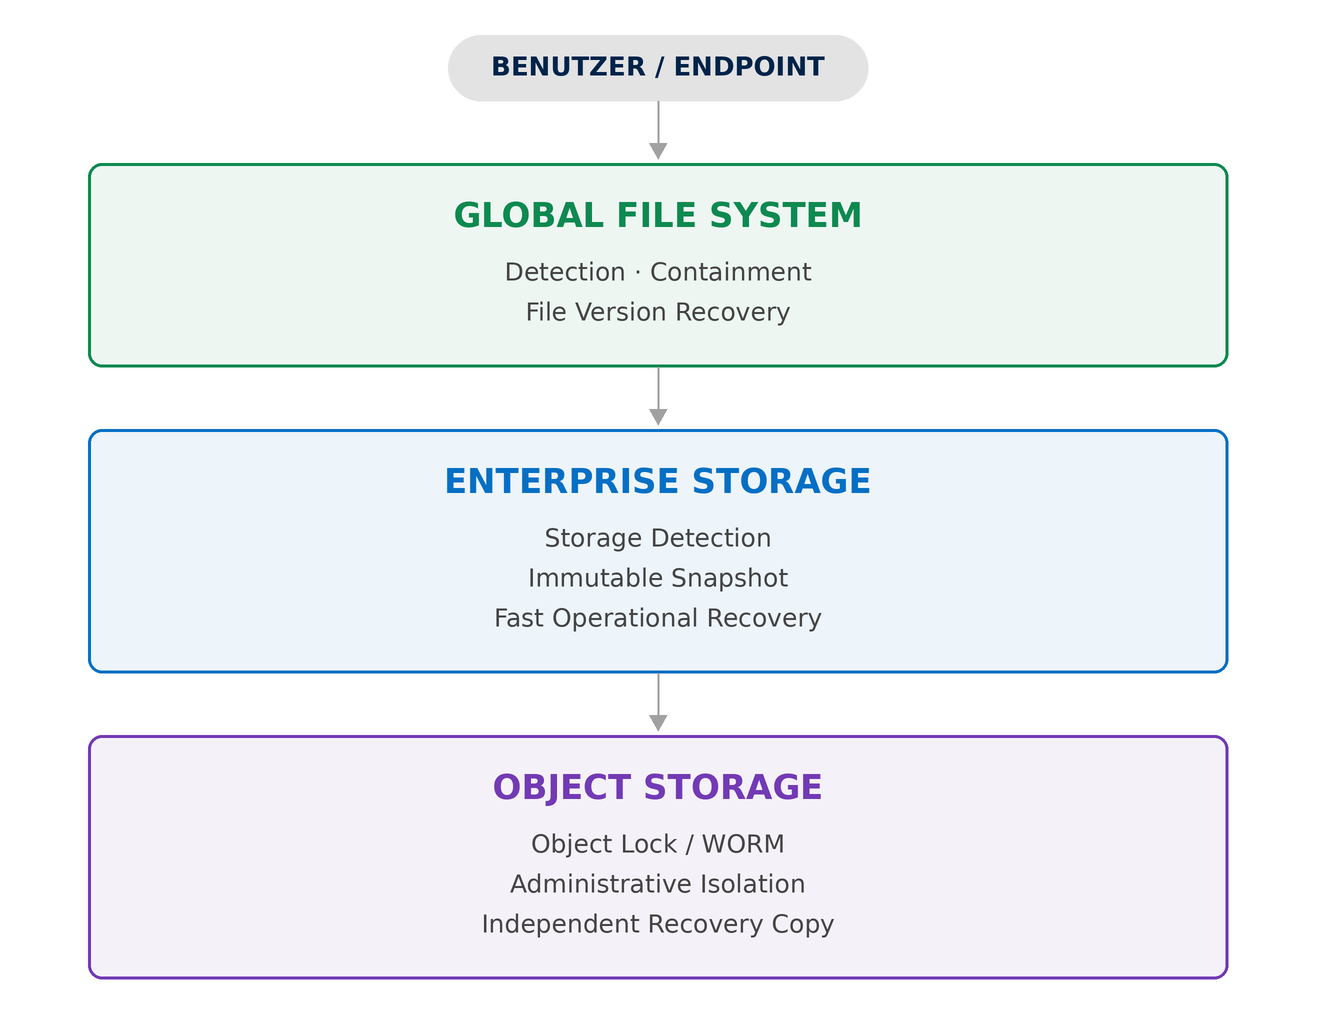Select the Storage Detection line
The width and height of the screenshot is (1317, 1014).
tap(658, 538)
